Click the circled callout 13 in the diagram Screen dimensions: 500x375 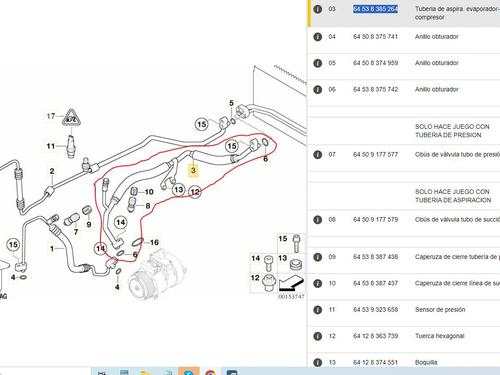click(x=179, y=190)
